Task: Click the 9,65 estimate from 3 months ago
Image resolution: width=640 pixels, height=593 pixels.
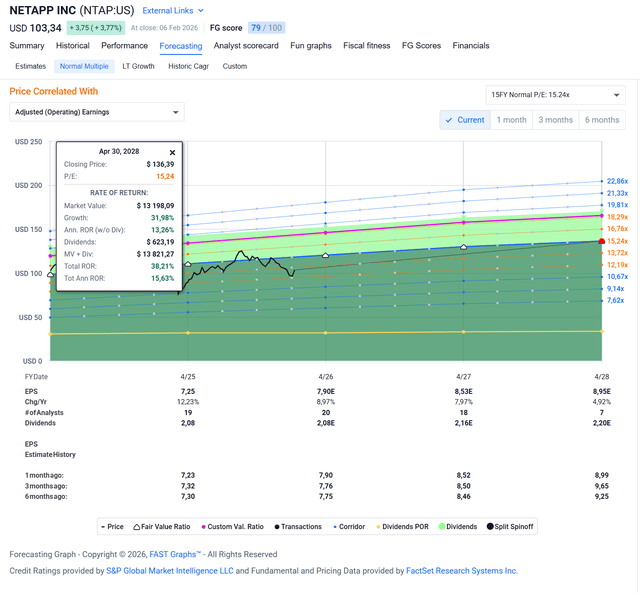Action: pos(602,486)
